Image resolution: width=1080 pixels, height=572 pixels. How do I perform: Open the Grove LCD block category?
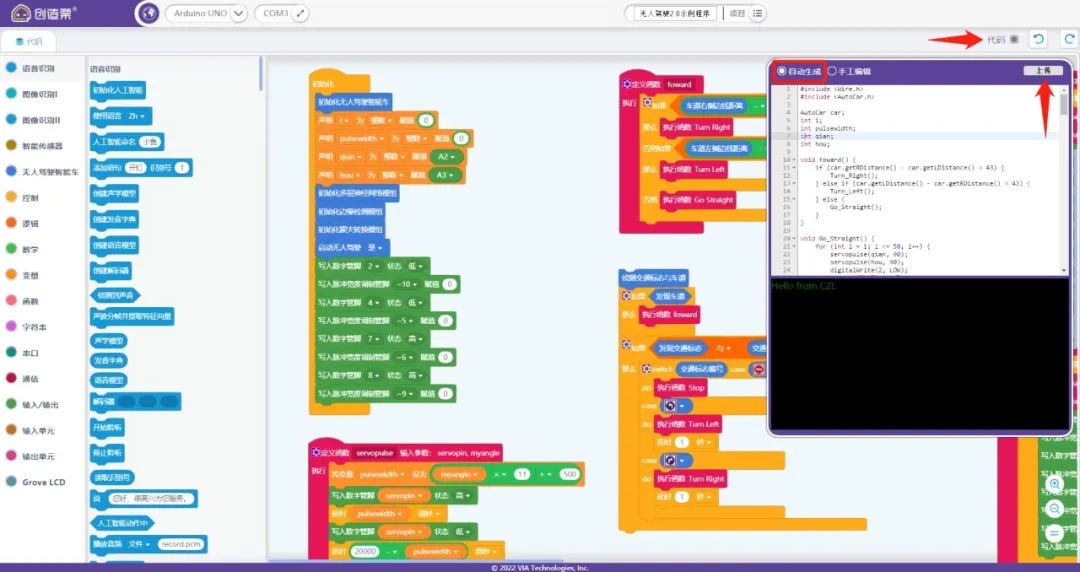click(x=43, y=482)
